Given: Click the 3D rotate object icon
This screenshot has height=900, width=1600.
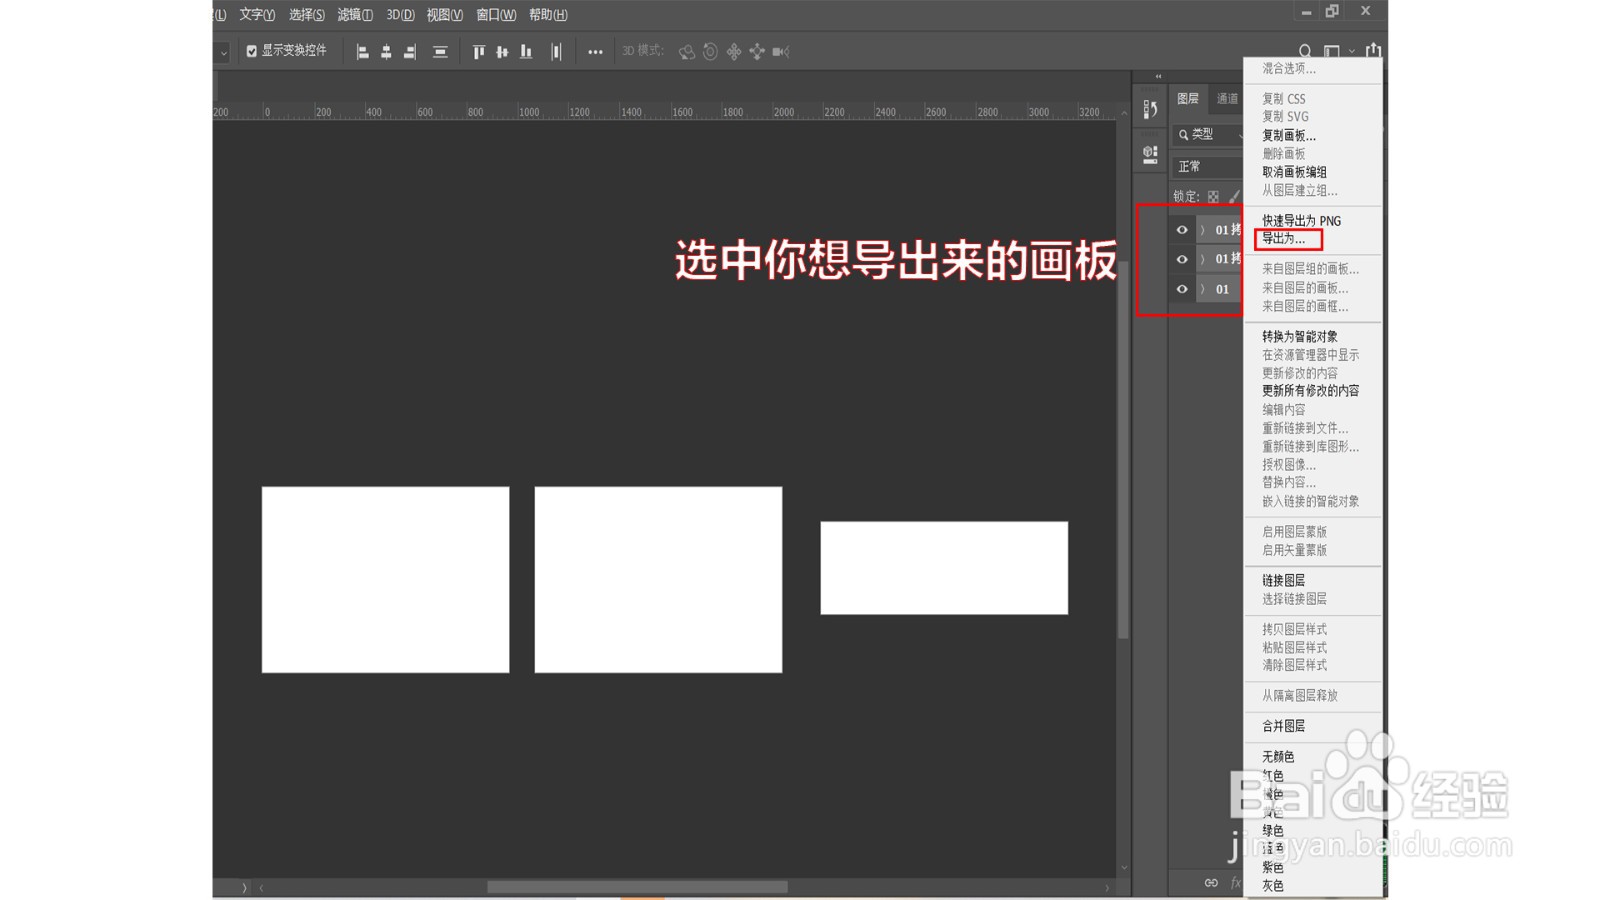Looking at the screenshot, I should 686,52.
